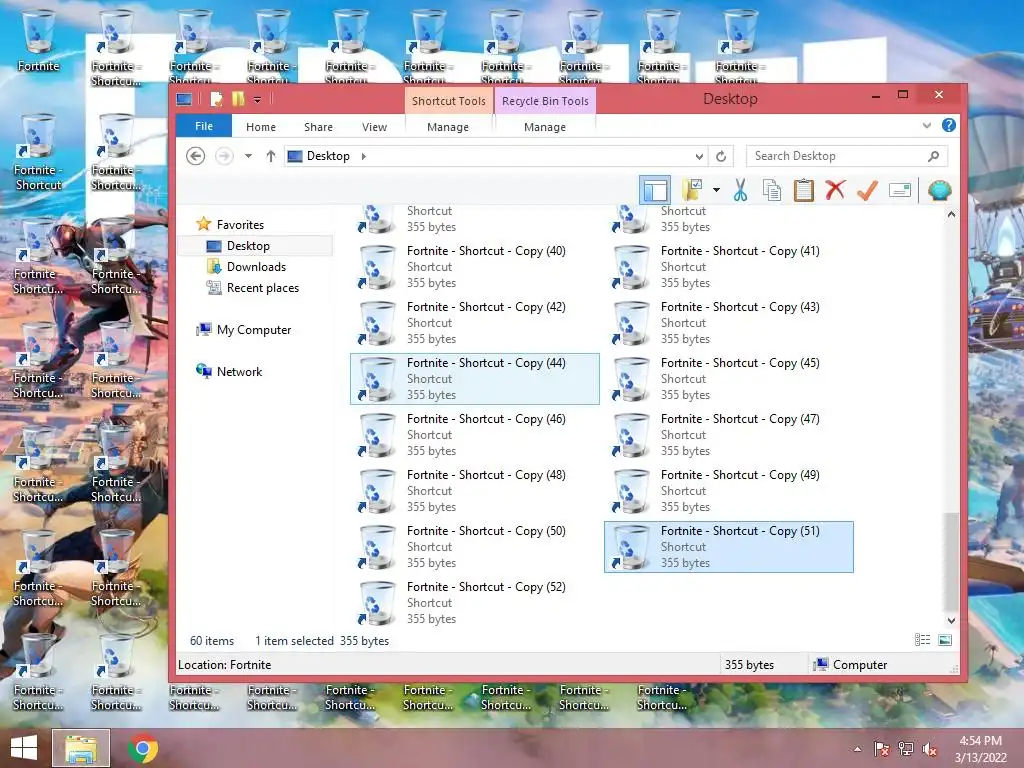Click inside the Search Desktop field
Viewport: 1024px width, 768px height.
click(x=846, y=156)
